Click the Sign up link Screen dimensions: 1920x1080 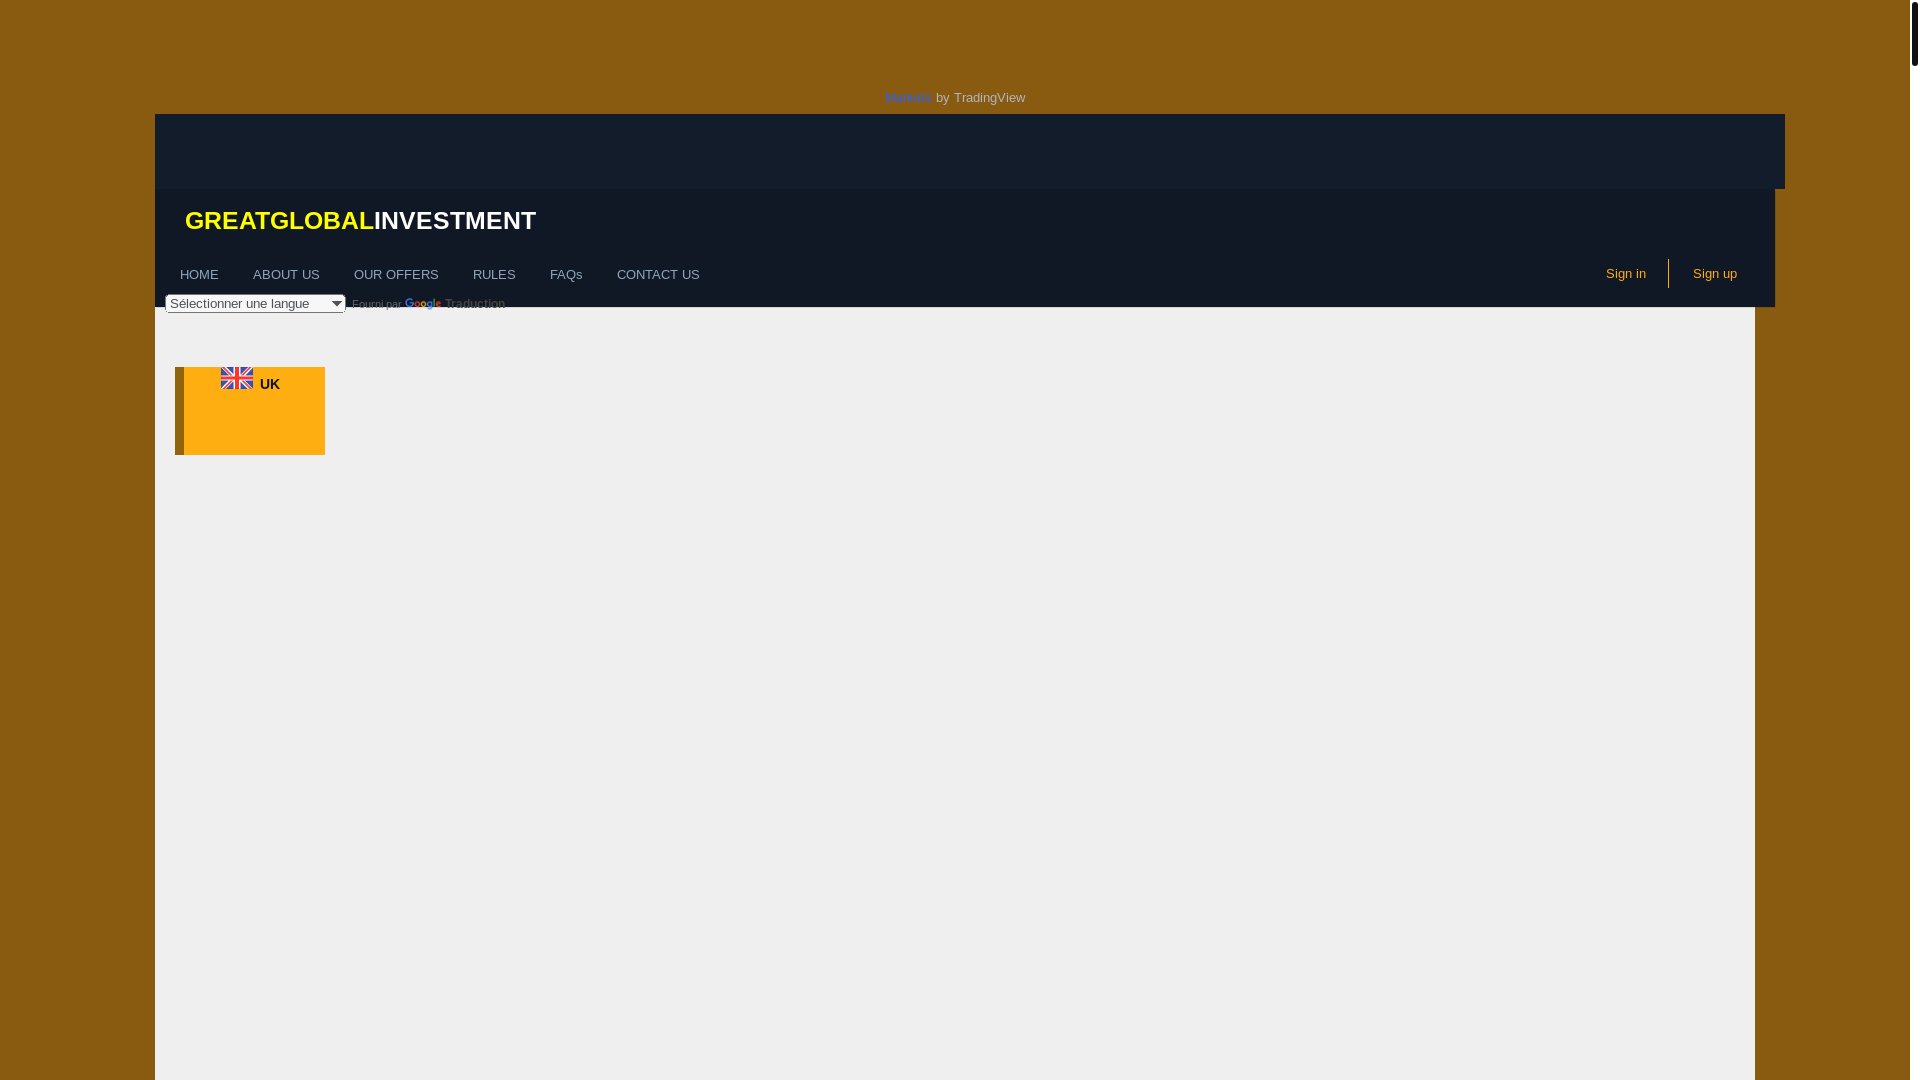(x=1715, y=274)
